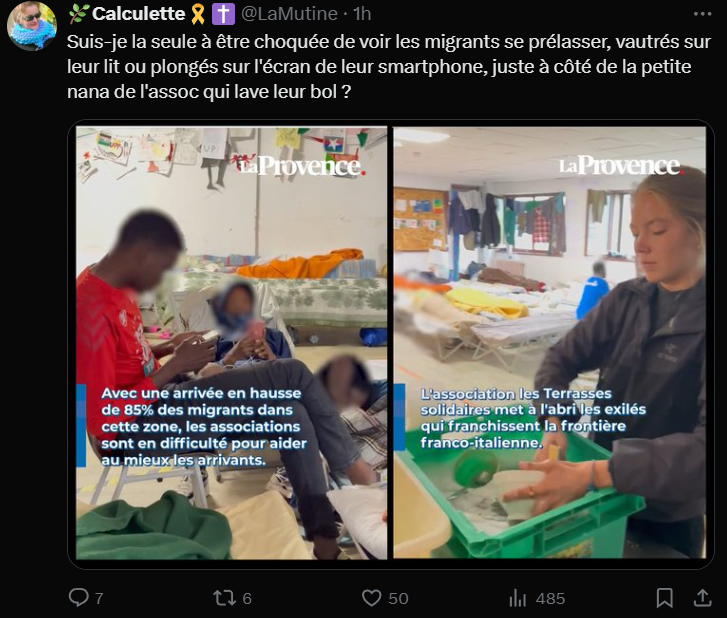Click the purple cross badge emoji
Image resolution: width=727 pixels, height=618 pixels.
point(223,14)
